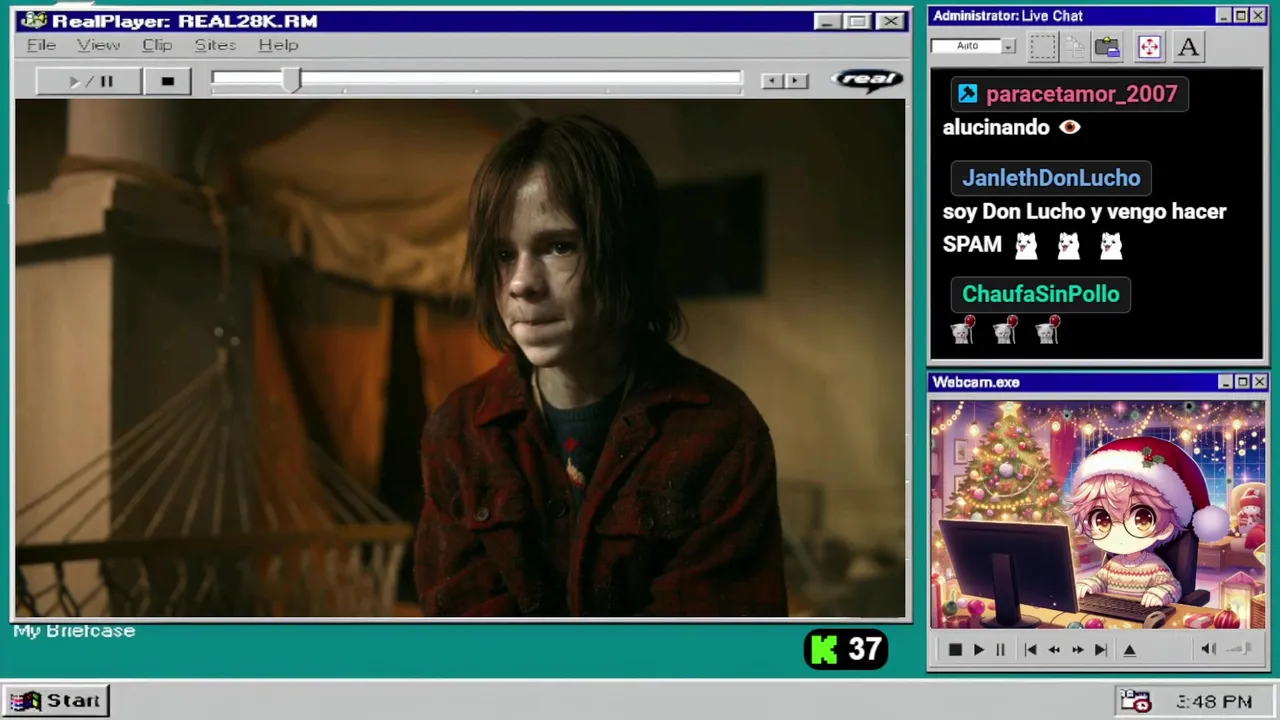
Task: Click username JanlethDonLucho in chat
Action: (1051, 178)
